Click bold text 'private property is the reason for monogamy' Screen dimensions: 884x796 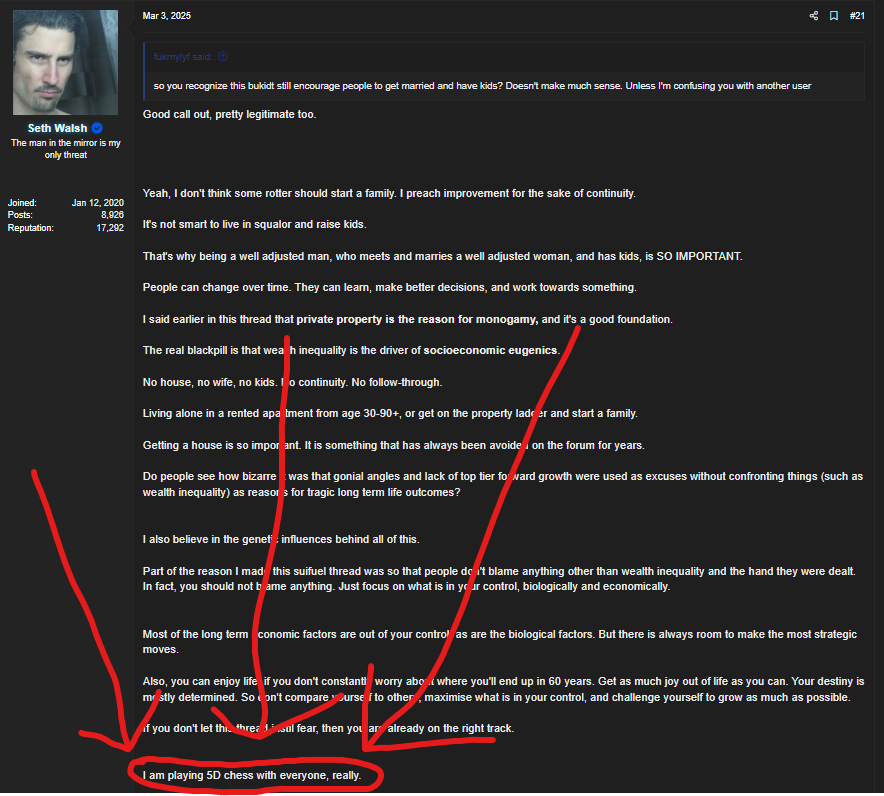point(417,319)
